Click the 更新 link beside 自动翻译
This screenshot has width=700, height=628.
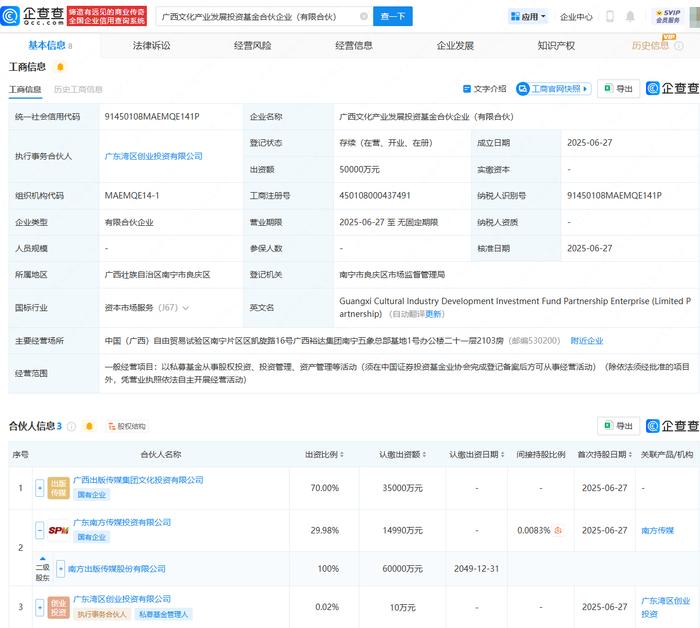coord(433,314)
